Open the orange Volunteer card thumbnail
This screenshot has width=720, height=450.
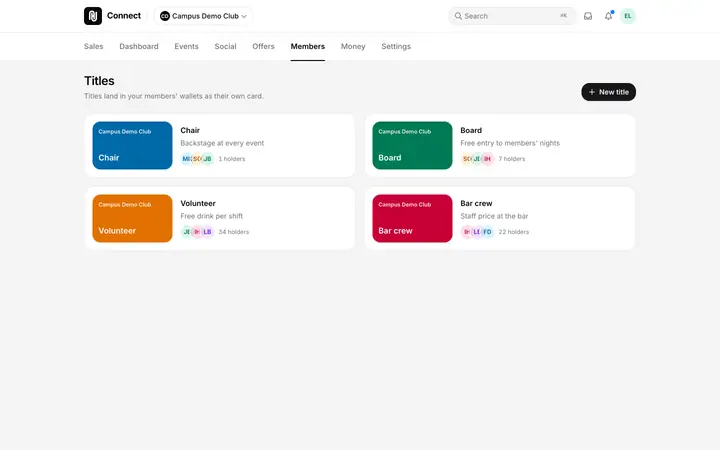click(132, 218)
